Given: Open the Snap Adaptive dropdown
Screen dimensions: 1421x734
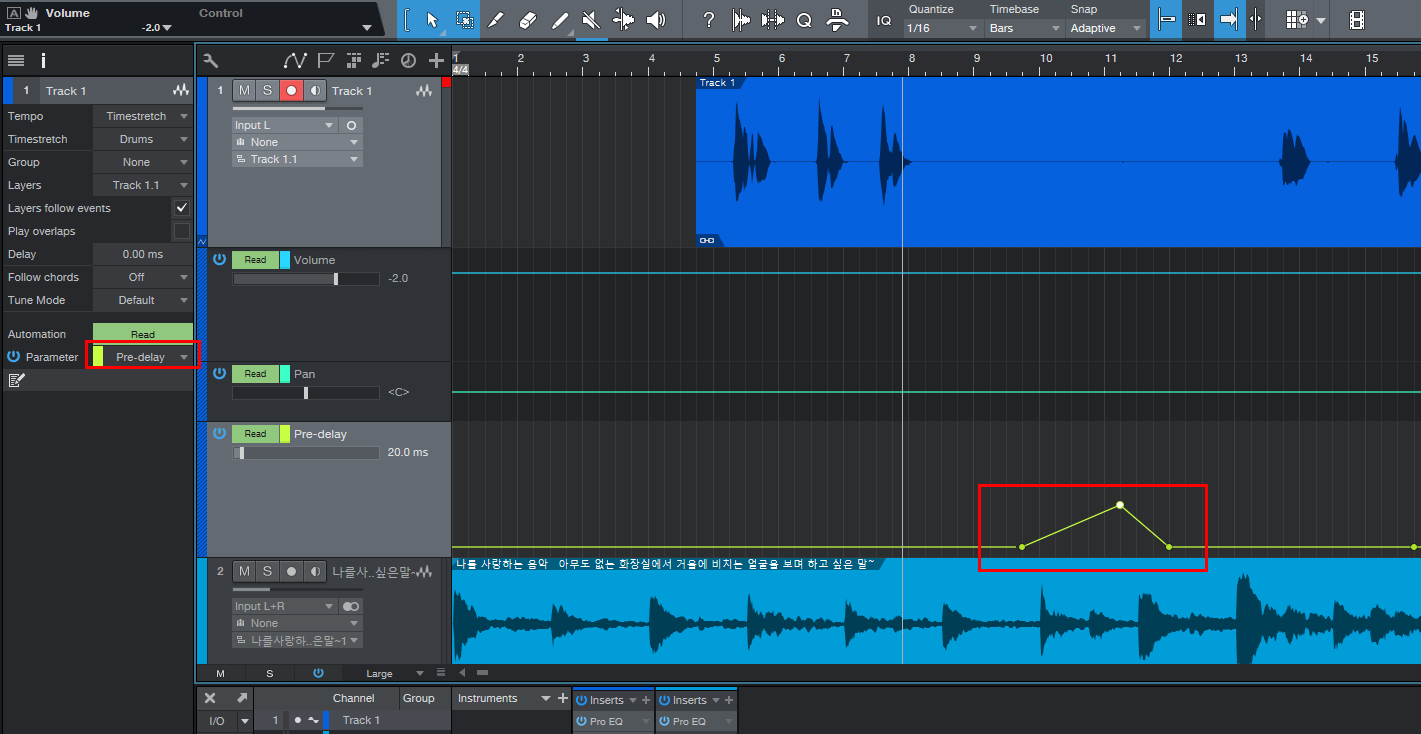Looking at the screenshot, I should click(1105, 28).
